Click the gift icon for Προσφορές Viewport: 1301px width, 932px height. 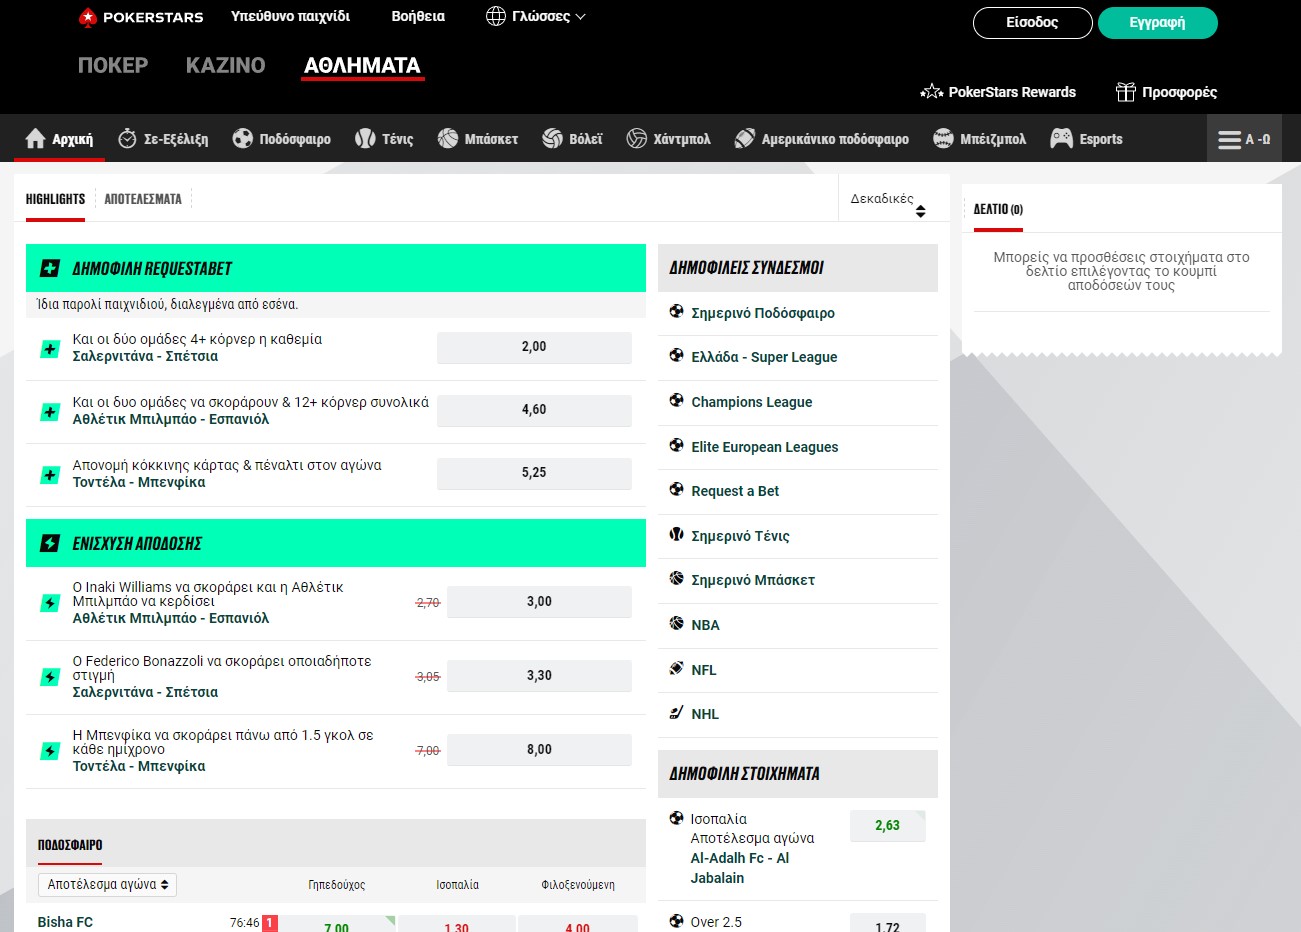1126,92
